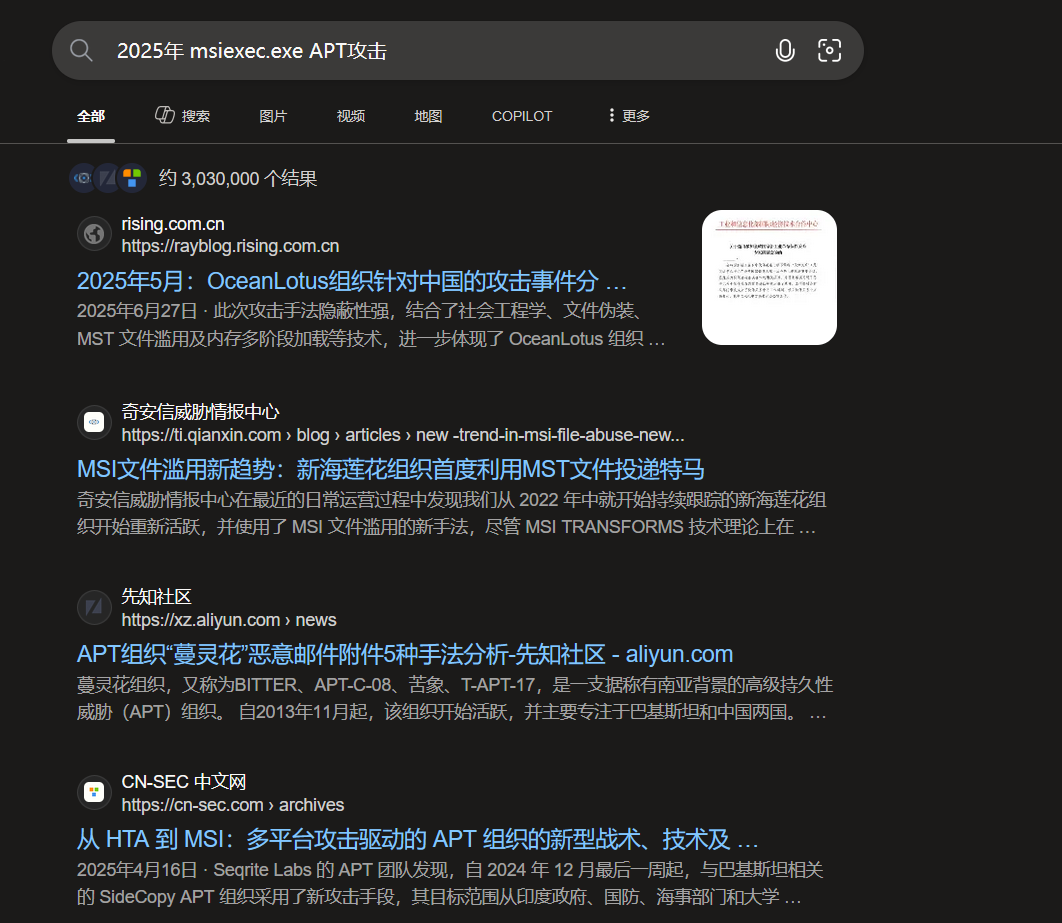Open the 地图 tab
The width and height of the screenshot is (1062, 923).
click(428, 116)
